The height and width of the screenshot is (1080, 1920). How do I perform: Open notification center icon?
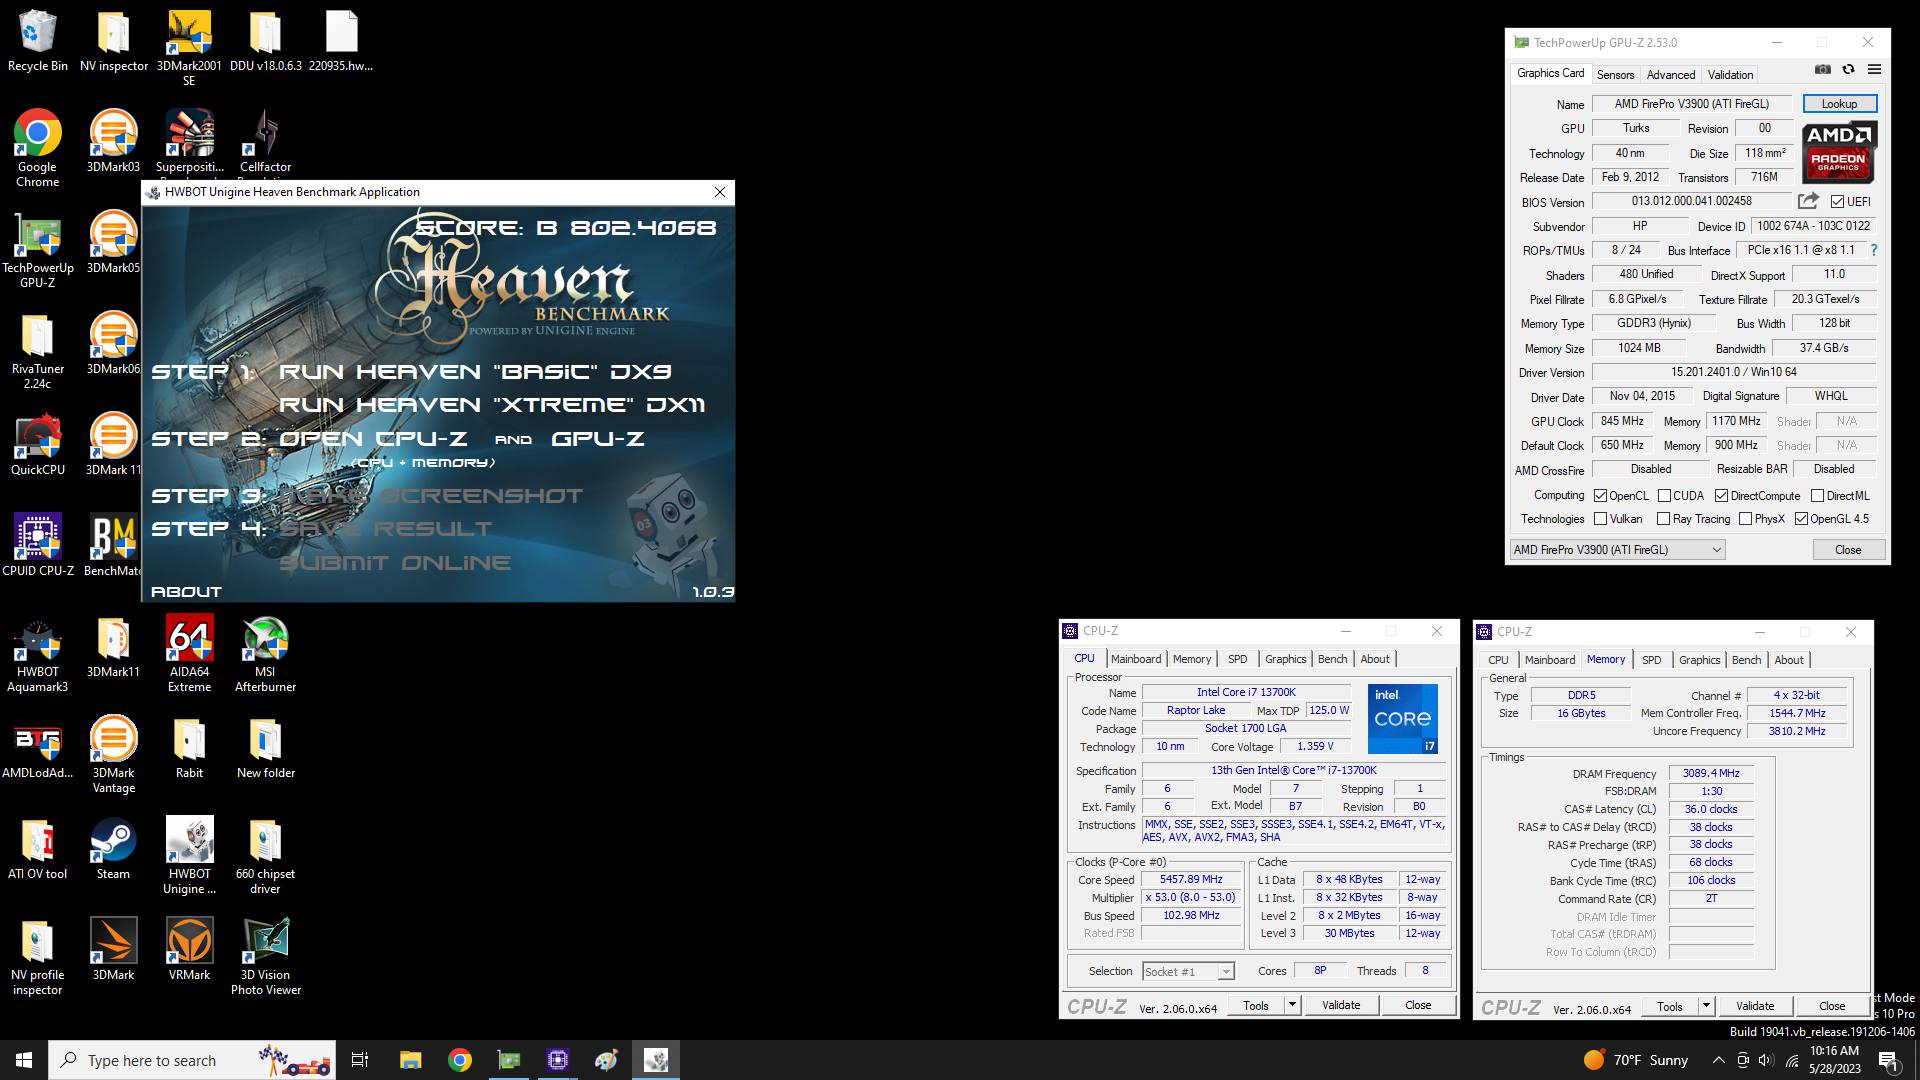pyautogui.click(x=1889, y=1060)
